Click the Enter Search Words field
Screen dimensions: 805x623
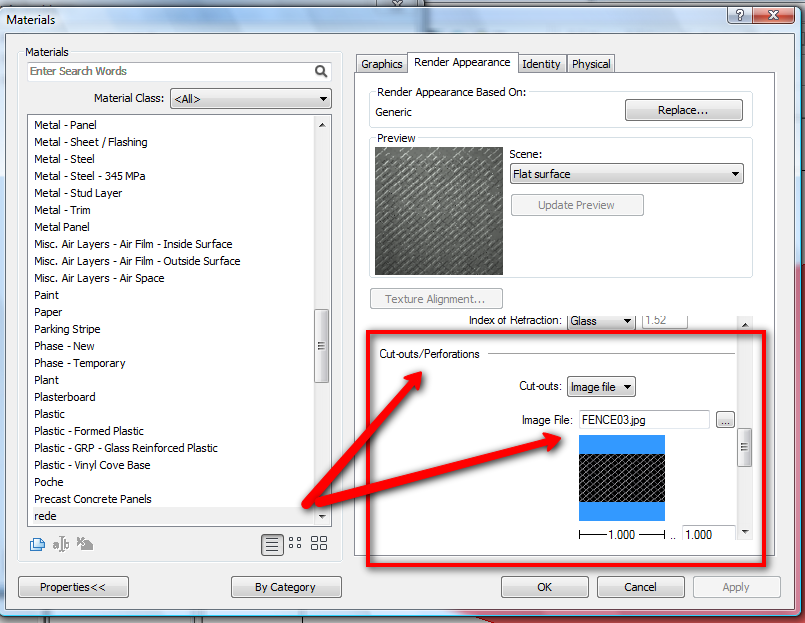(x=179, y=71)
